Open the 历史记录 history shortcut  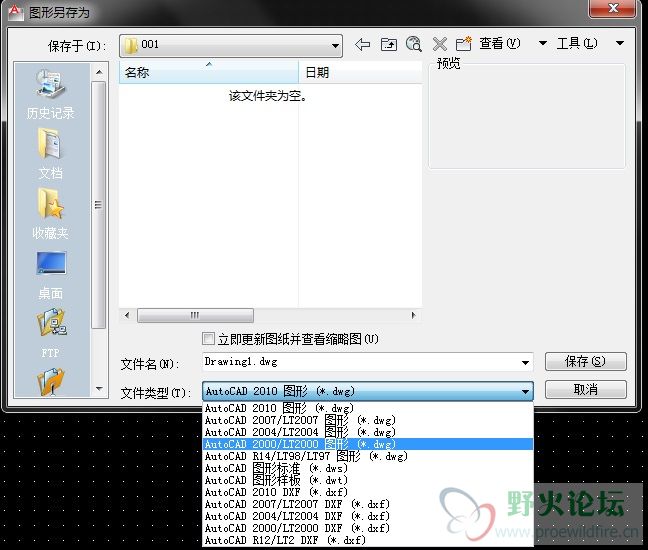click(x=50, y=95)
